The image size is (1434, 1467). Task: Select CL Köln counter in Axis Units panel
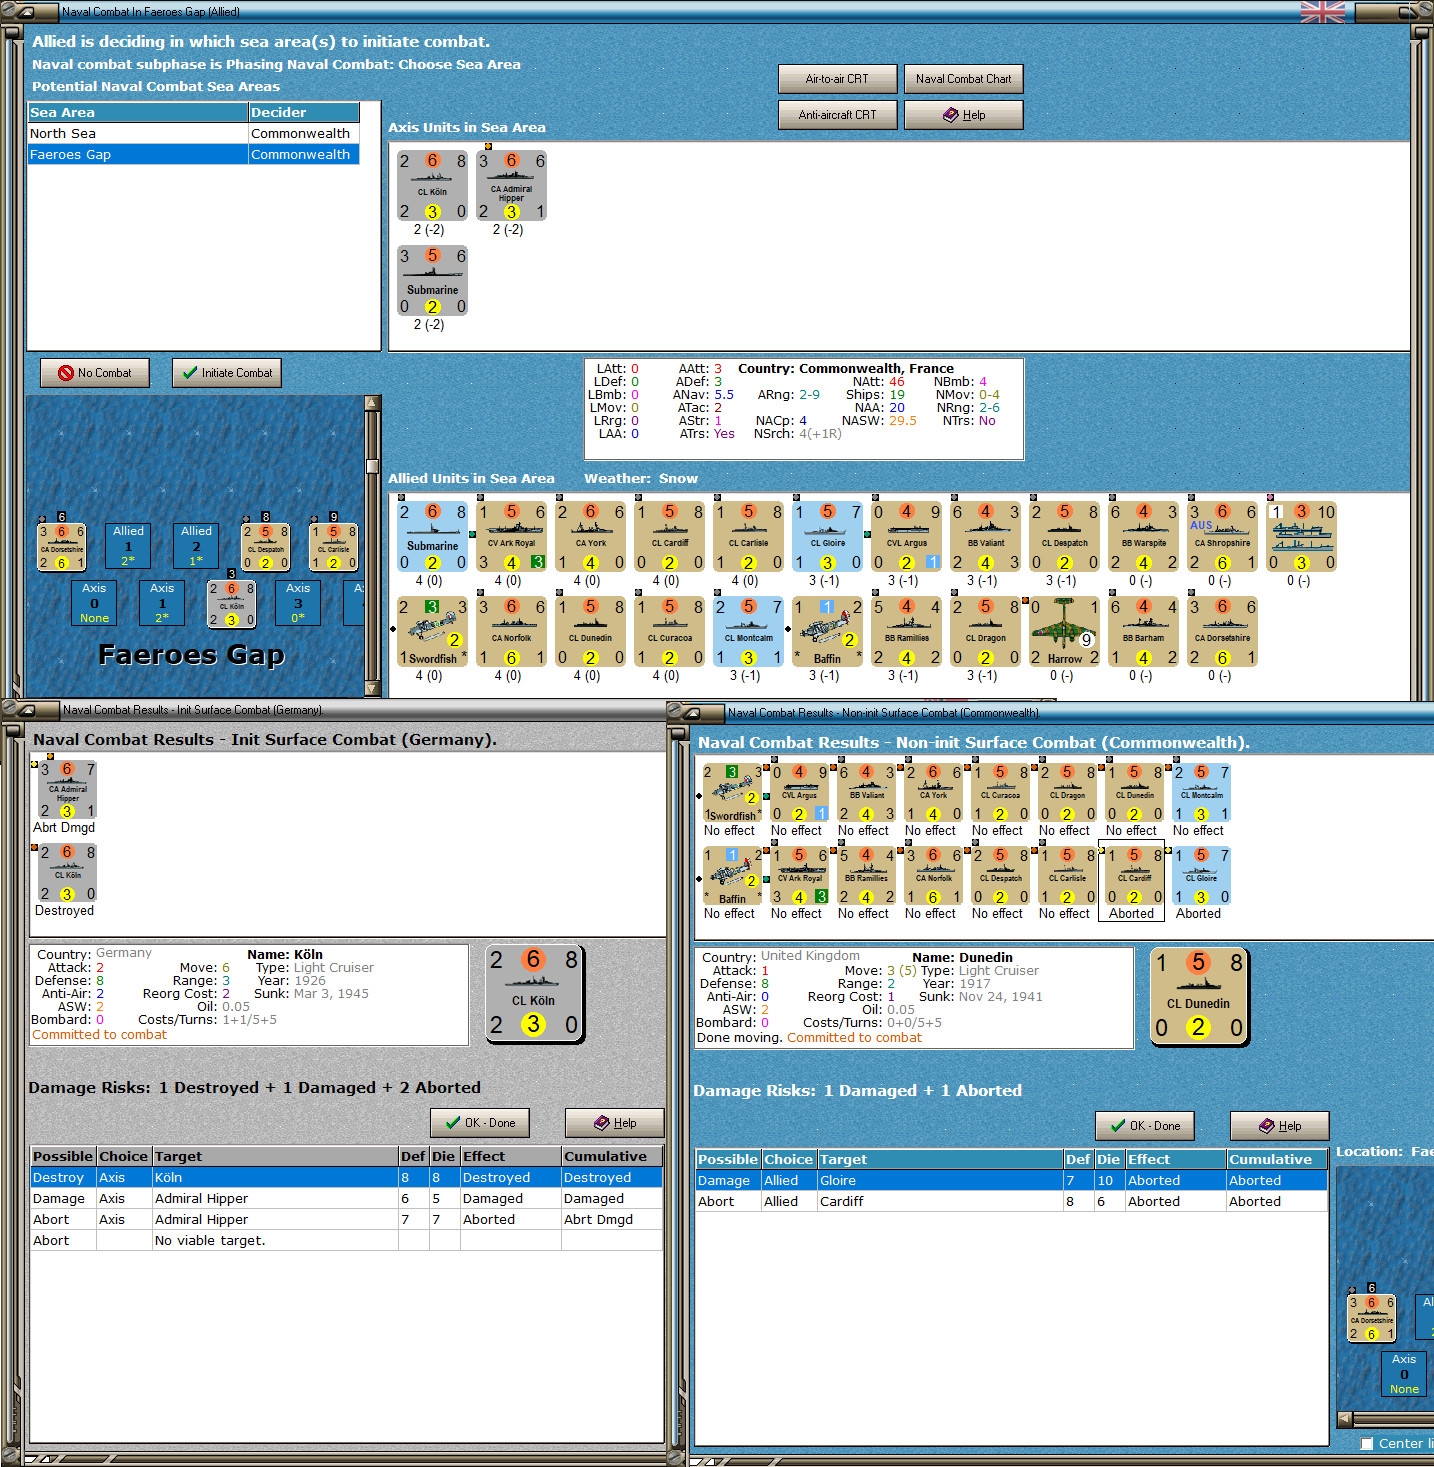point(432,186)
